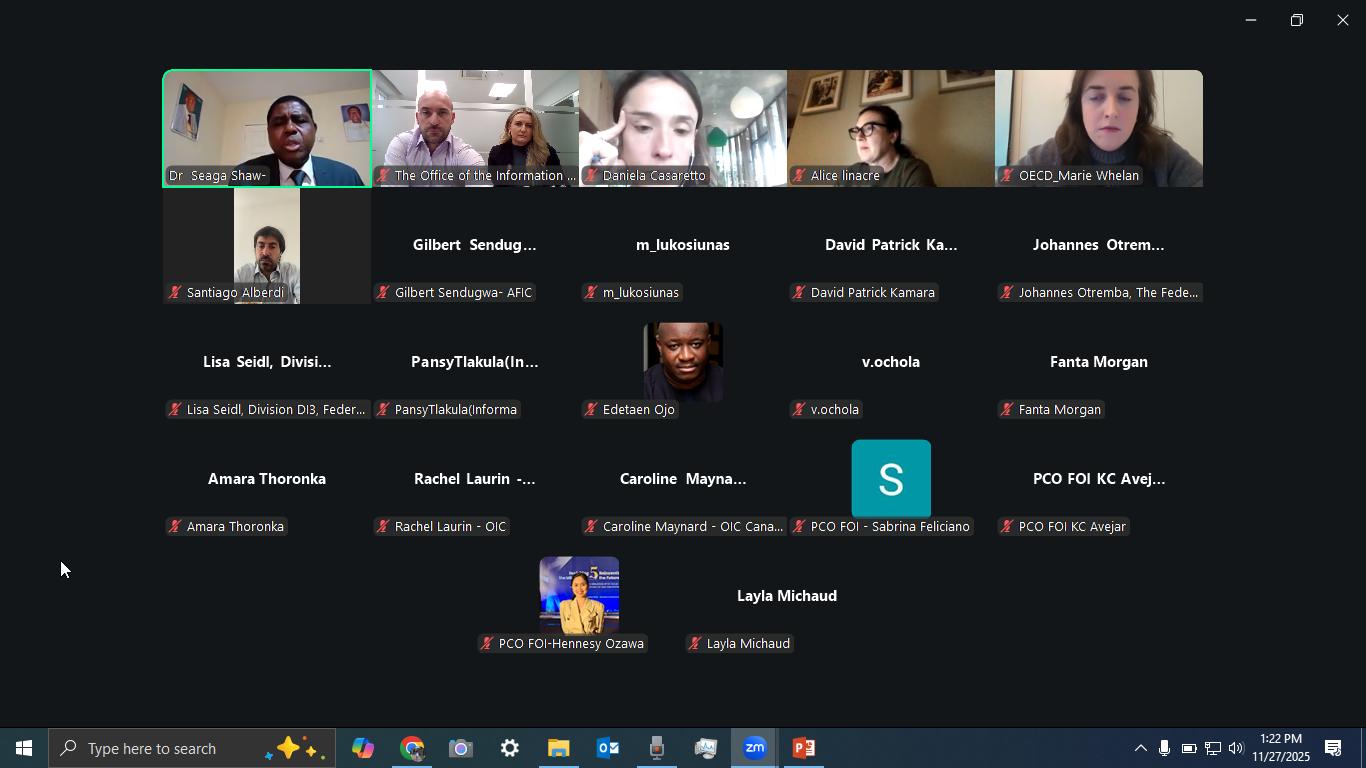Open Google Chrome from the taskbar
This screenshot has height=768, width=1366.
click(x=412, y=748)
